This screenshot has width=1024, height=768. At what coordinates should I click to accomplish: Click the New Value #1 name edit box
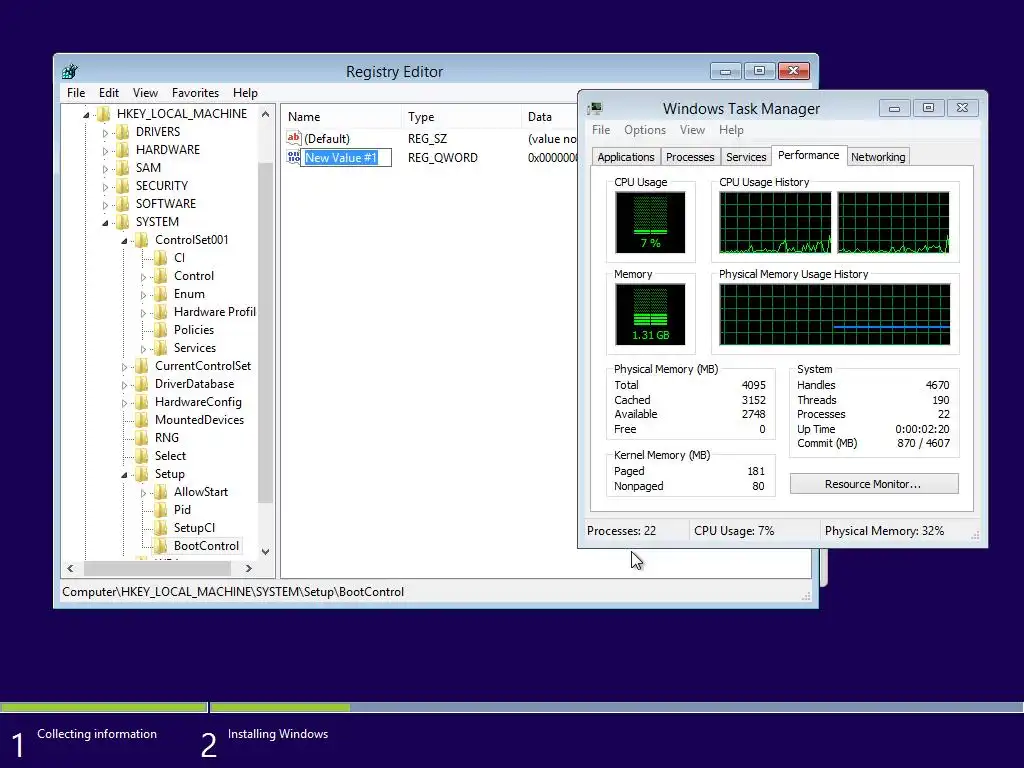point(346,157)
